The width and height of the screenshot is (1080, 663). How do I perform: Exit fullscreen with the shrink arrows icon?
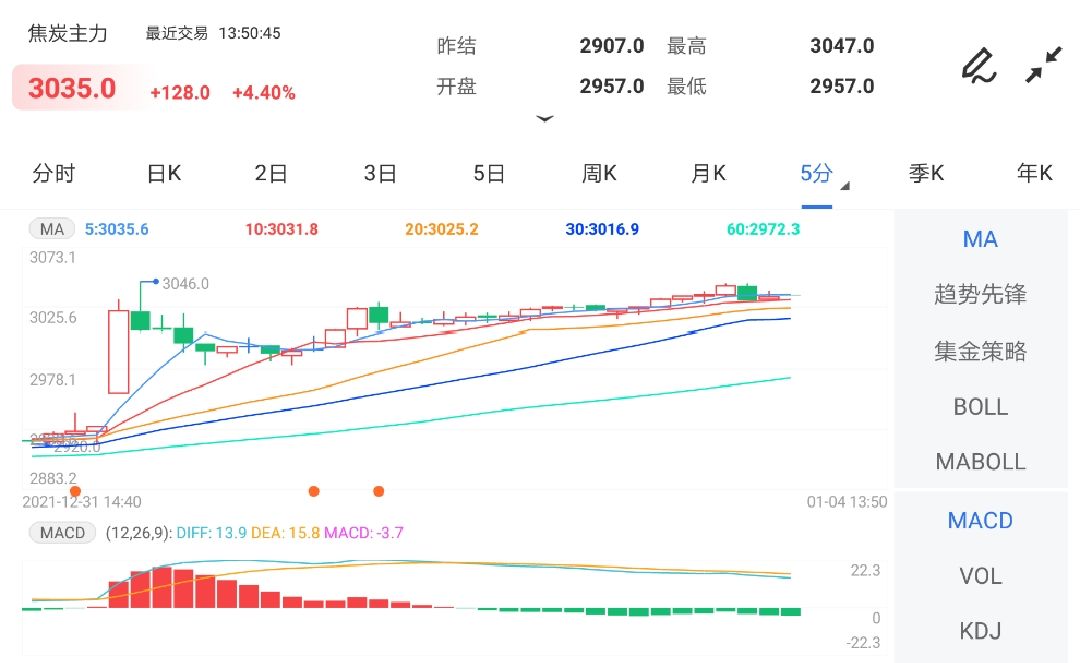1043,65
